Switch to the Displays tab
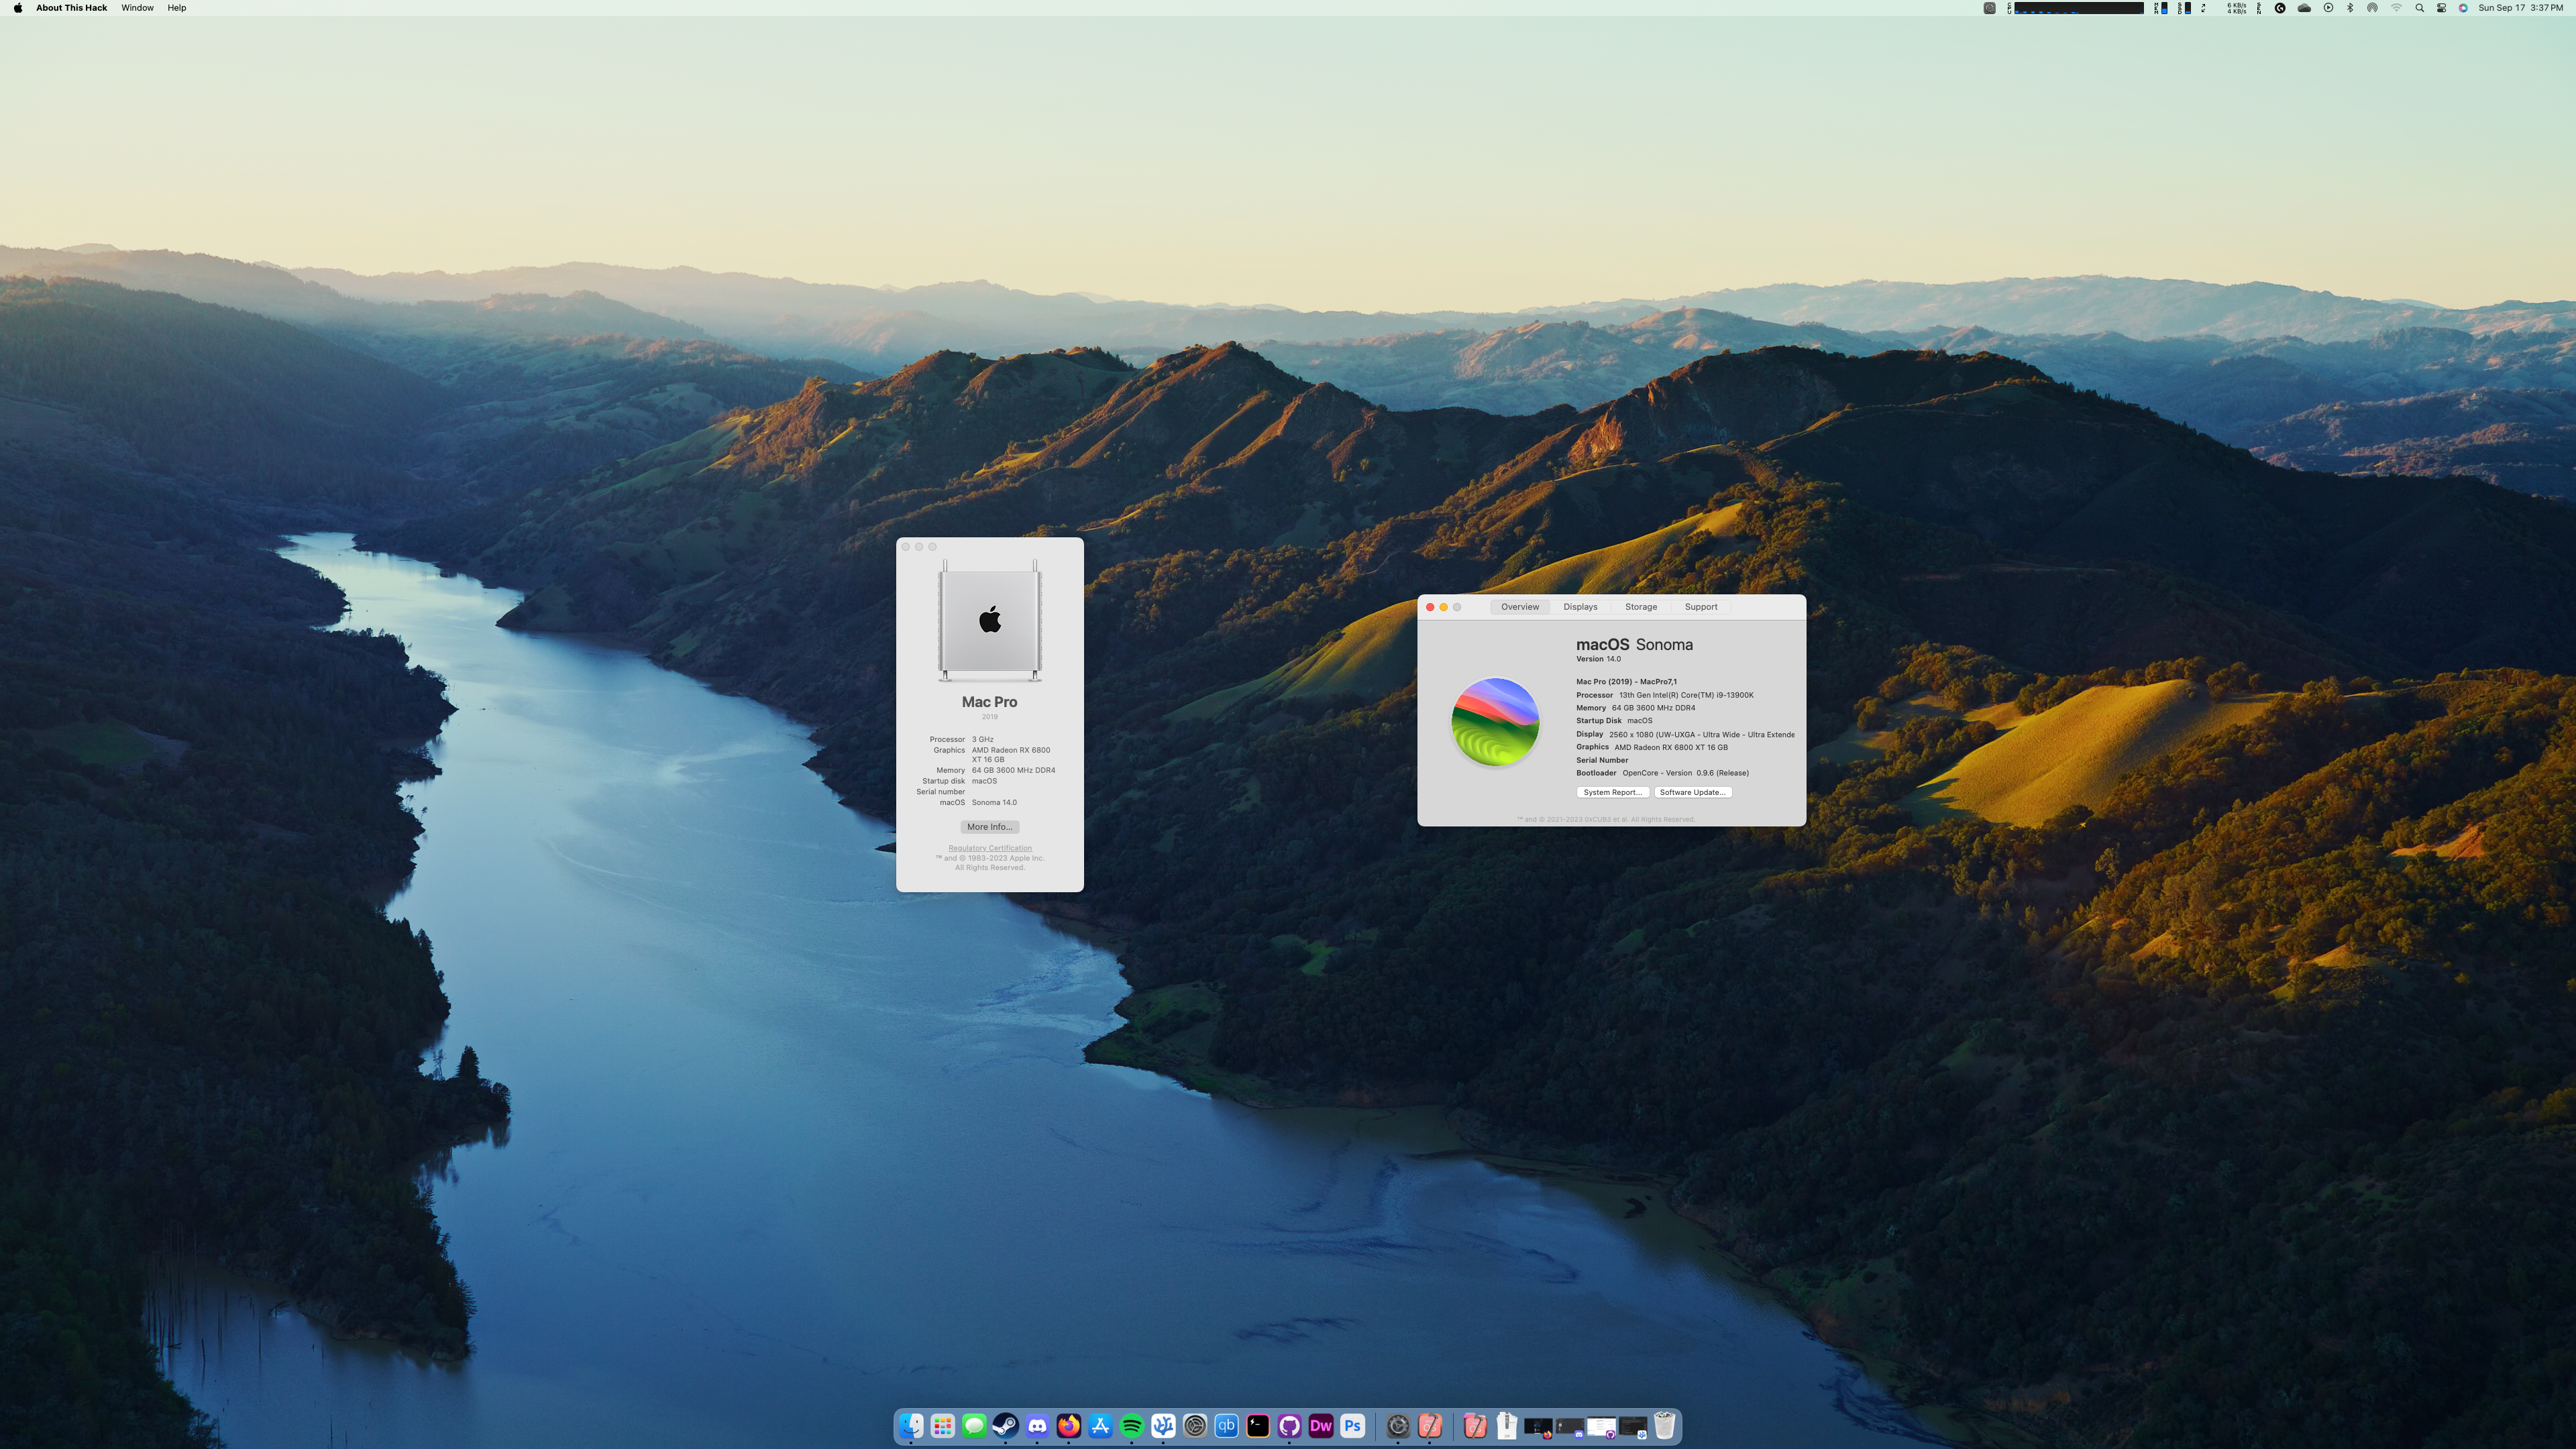This screenshot has width=2576, height=1449. coord(1580,607)
